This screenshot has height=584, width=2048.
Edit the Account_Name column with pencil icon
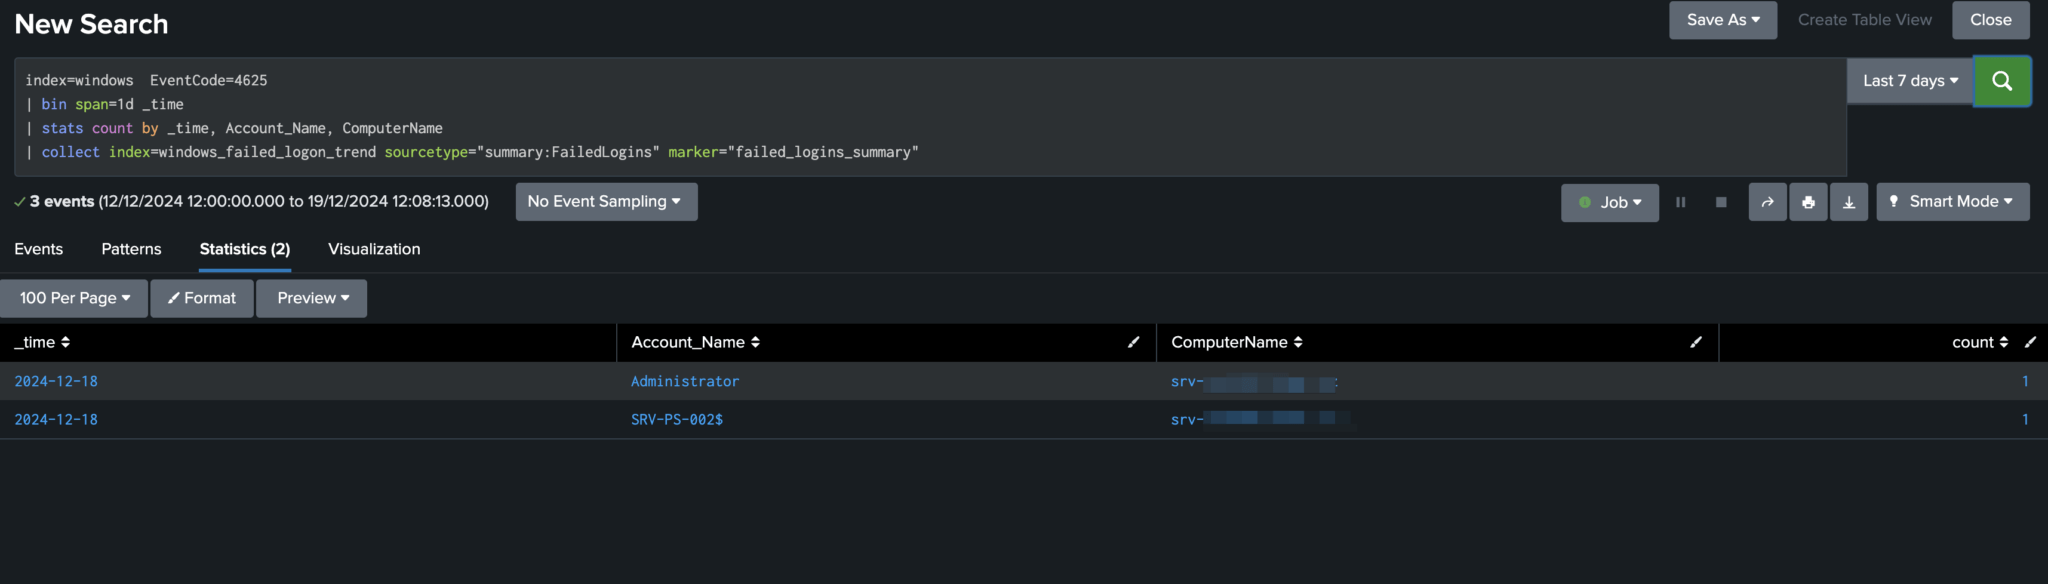(x=1133, y=342)
